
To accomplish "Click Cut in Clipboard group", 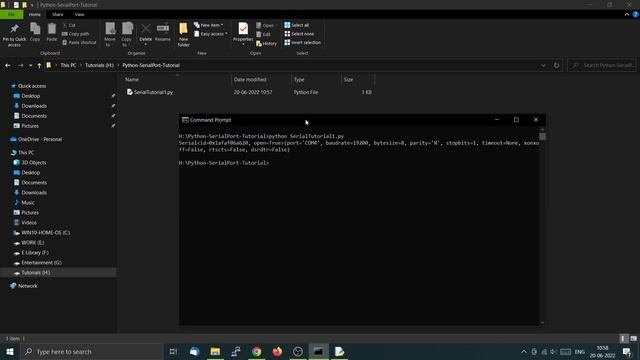I will [x=69, y=25].
